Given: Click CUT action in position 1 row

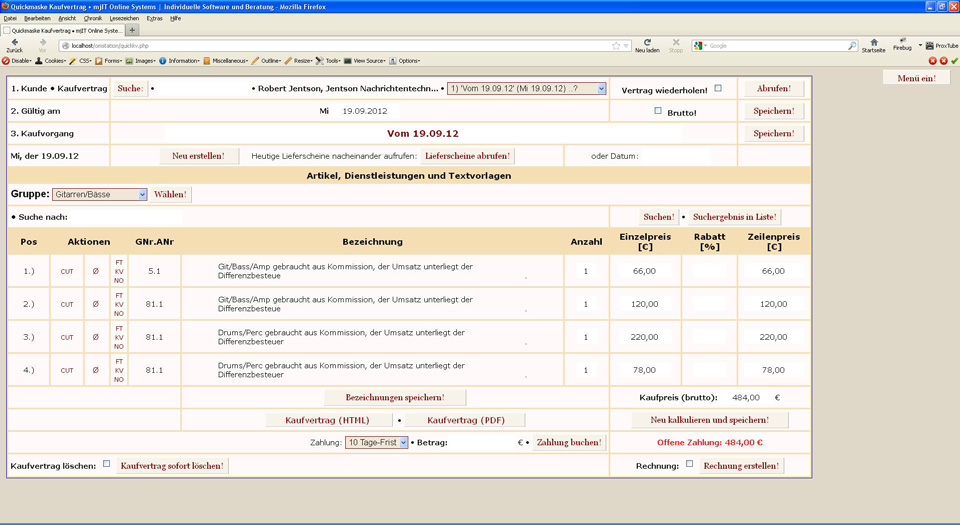Looking at the screenshot, I should coord(67,272).
